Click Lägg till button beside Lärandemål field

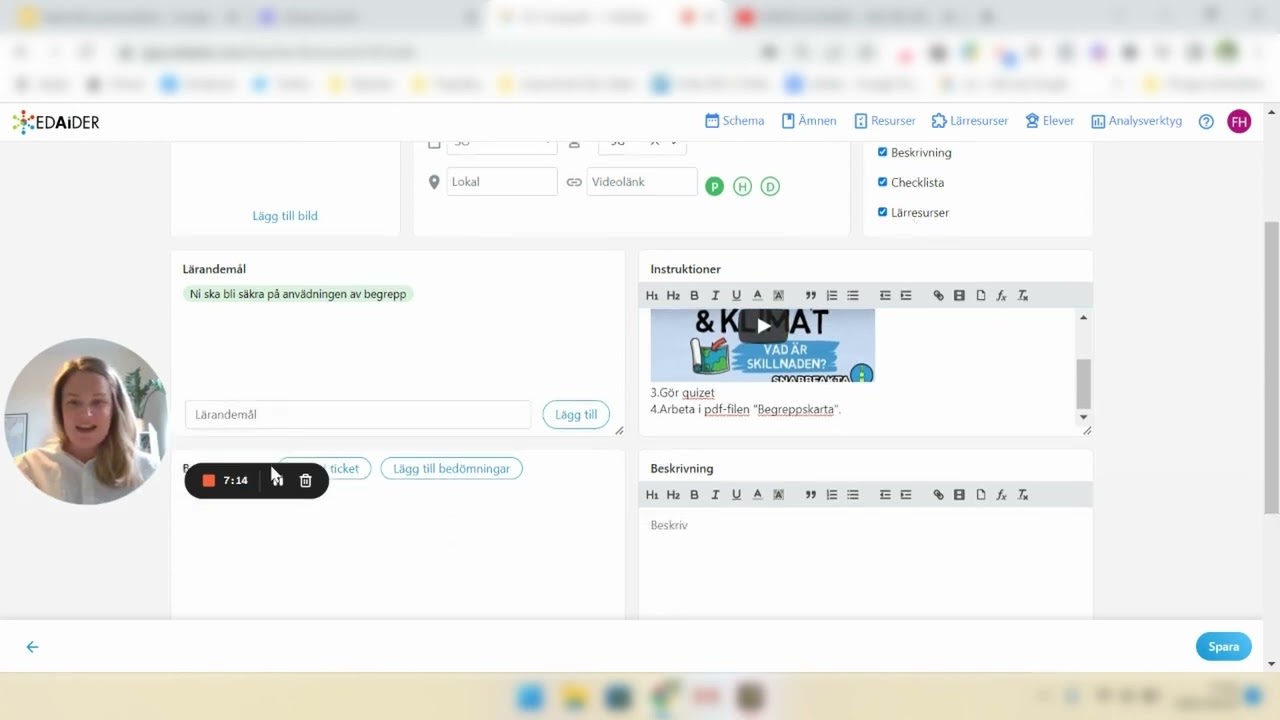pyautogui.click(x=576, y=415)
